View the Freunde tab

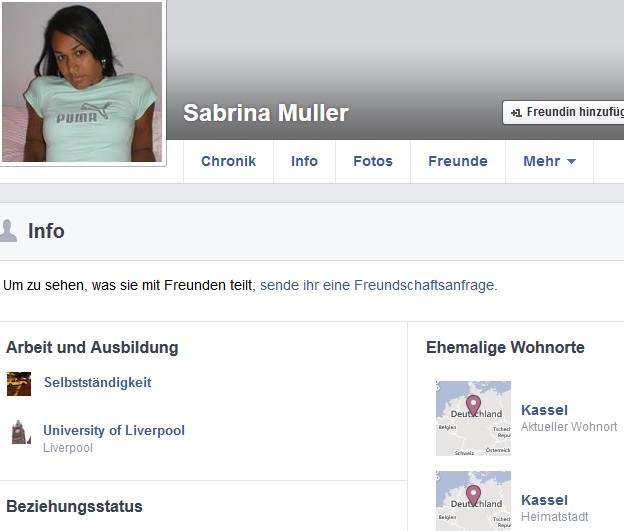[x=458, y=161]
